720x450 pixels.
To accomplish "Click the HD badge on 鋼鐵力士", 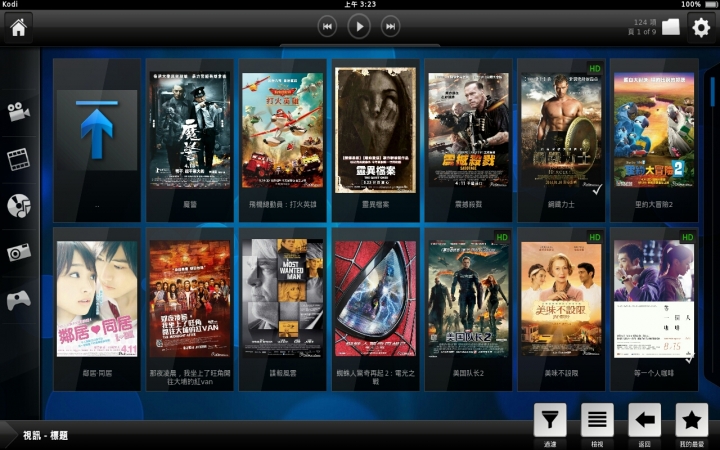I will (595, 68).
